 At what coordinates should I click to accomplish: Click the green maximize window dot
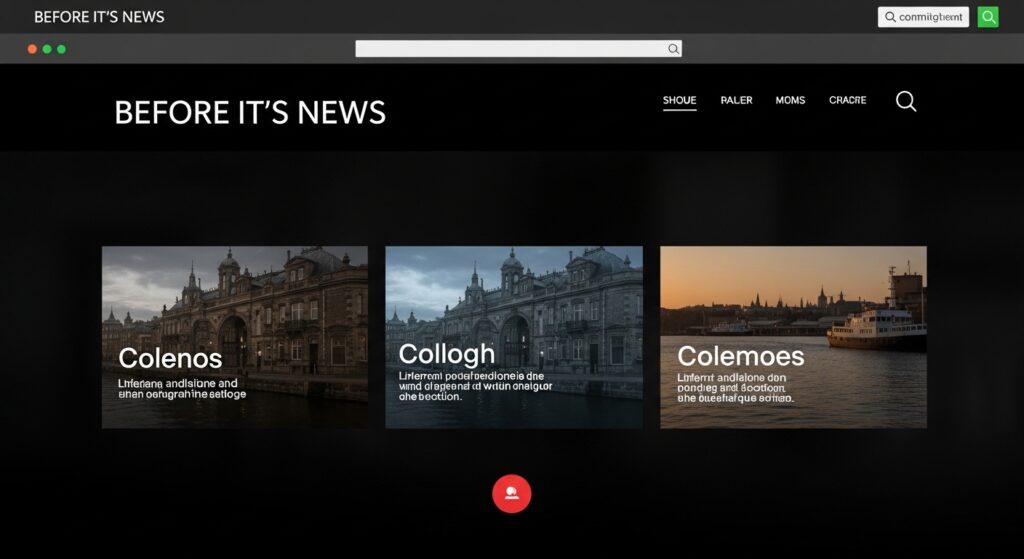tap(62, 49)
